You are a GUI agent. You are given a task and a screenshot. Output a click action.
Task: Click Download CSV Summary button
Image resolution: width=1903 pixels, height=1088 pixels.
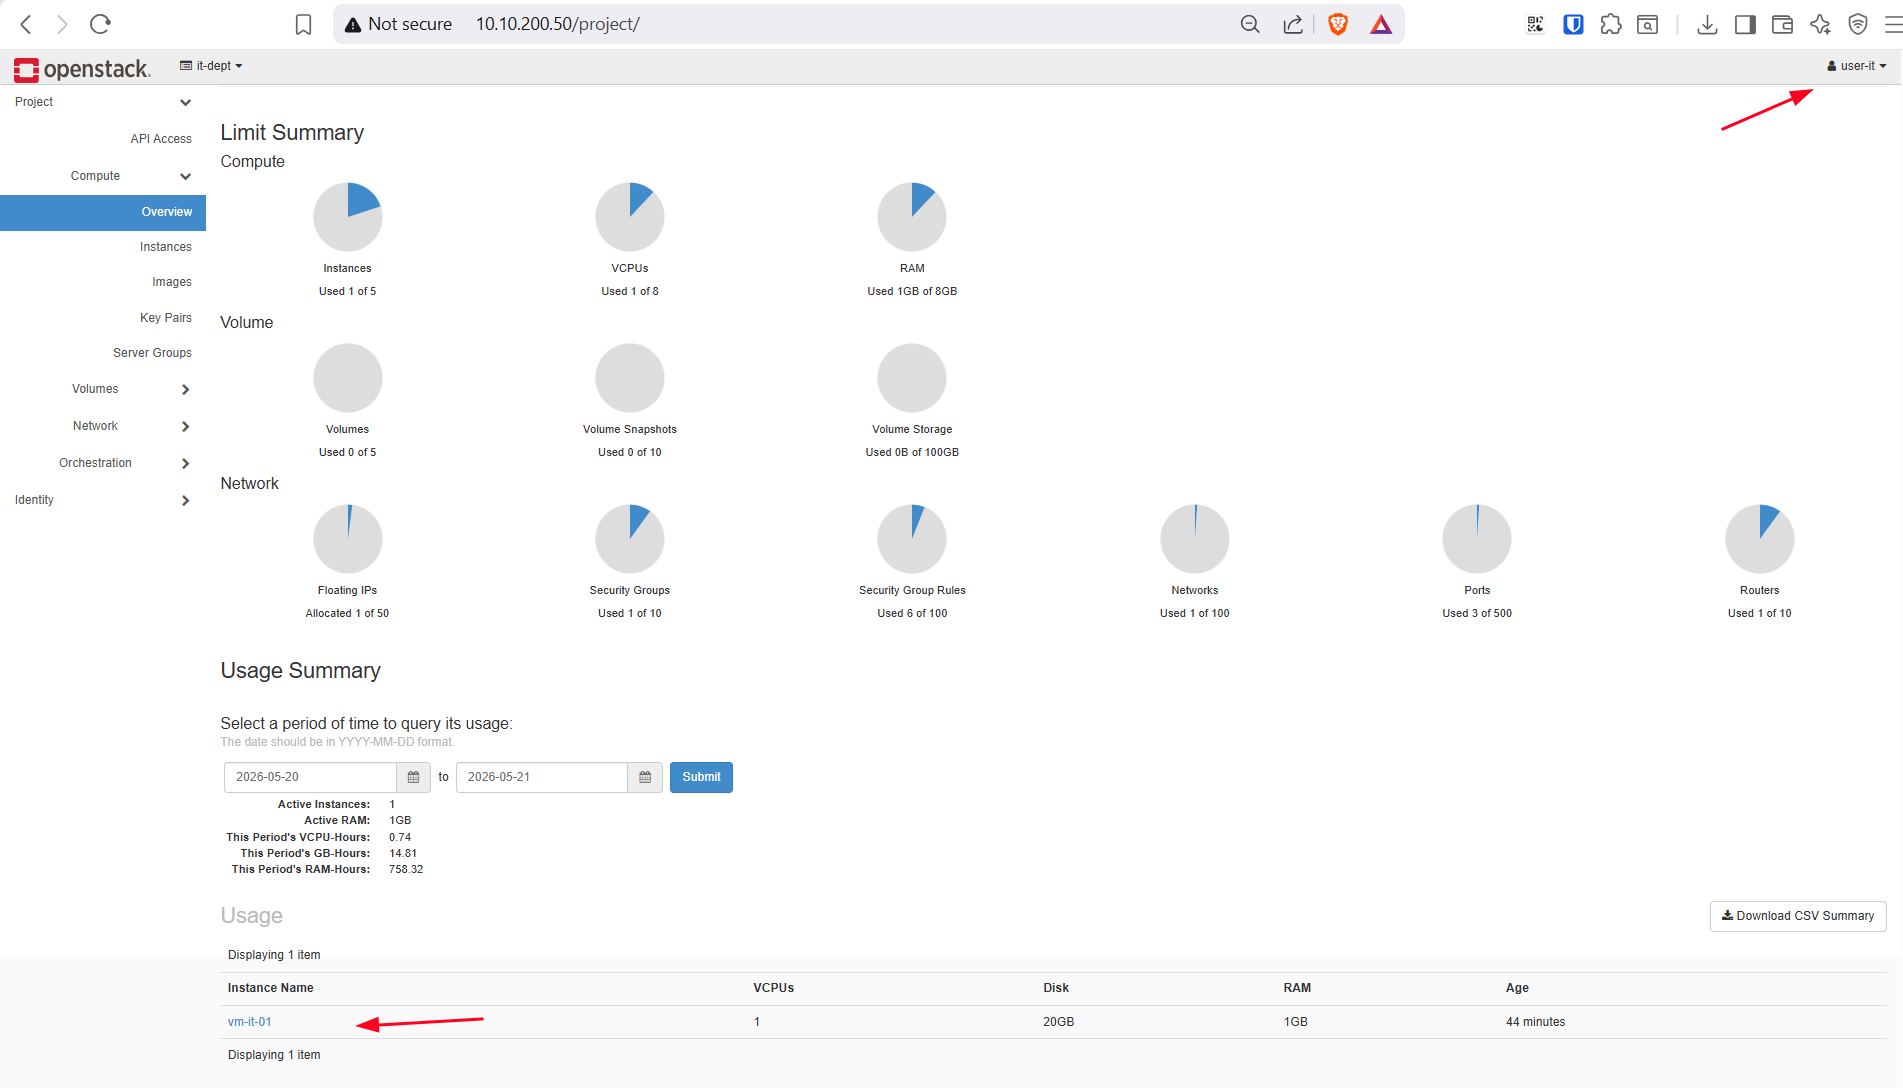click(1798, 916)
